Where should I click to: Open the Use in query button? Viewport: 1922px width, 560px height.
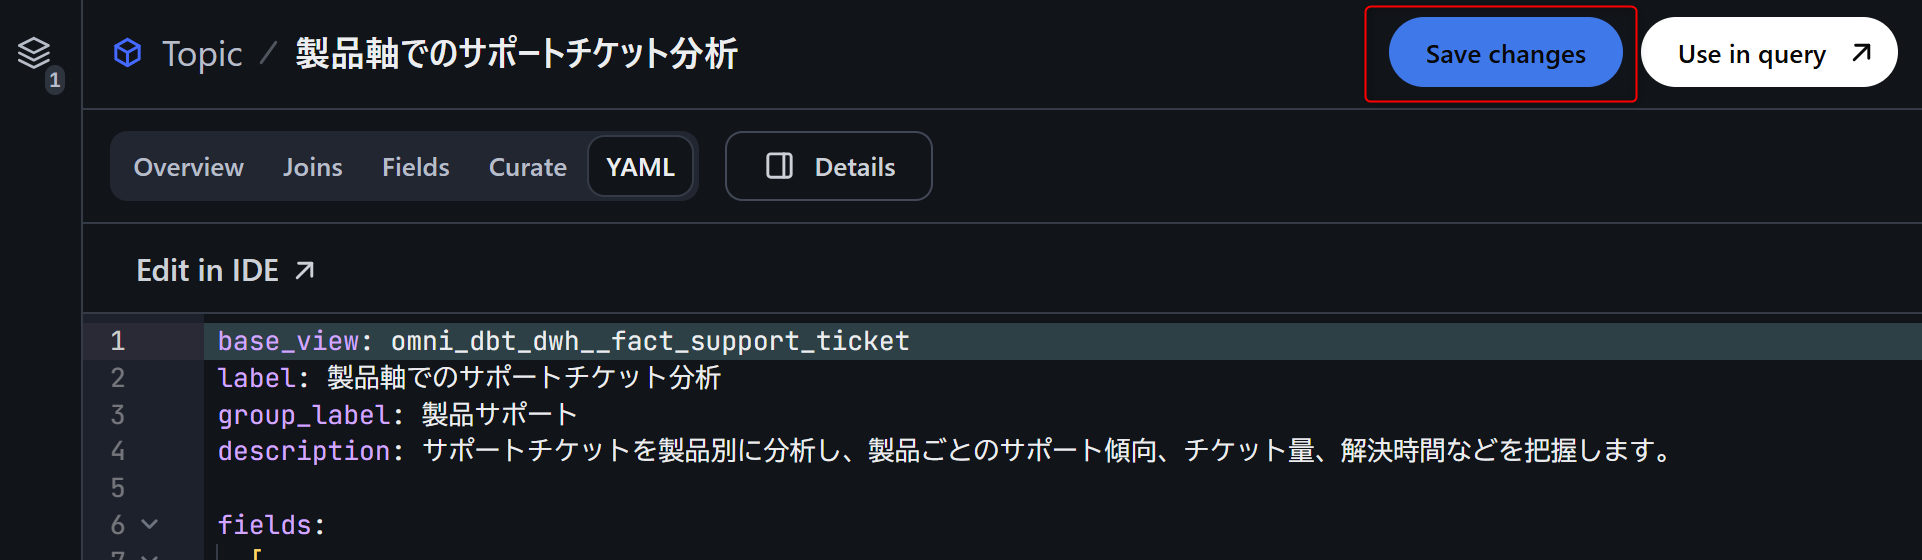click(1752, 53)
